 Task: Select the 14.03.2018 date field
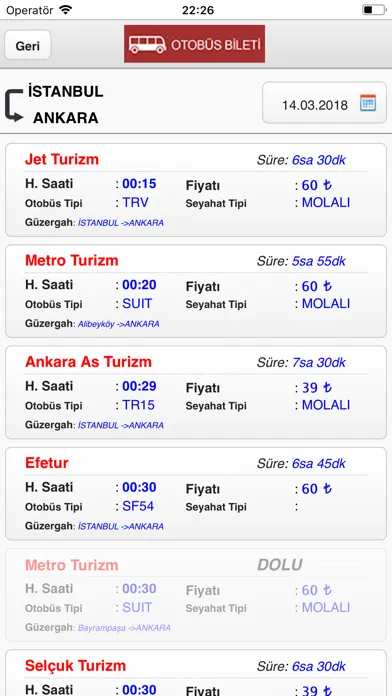pos(325,103)
